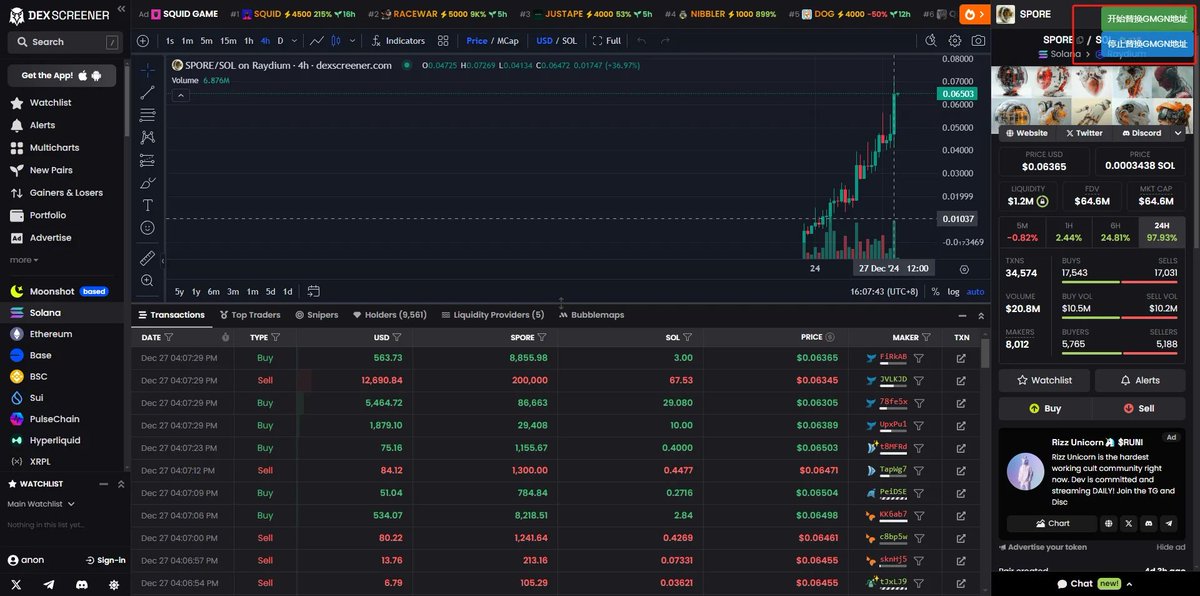Viewport: 1200px width, 596px height.
Task: Toggle the auto scale option
Action: pos(975,291)
